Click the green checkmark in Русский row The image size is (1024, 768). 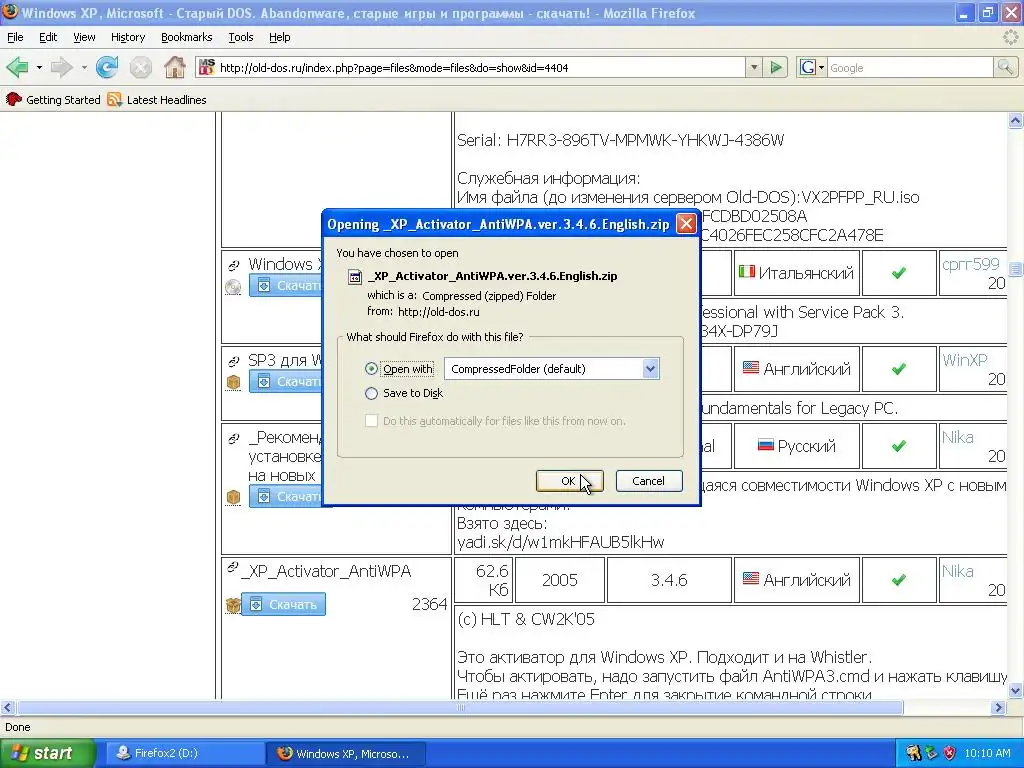click(x=899, y=446)
